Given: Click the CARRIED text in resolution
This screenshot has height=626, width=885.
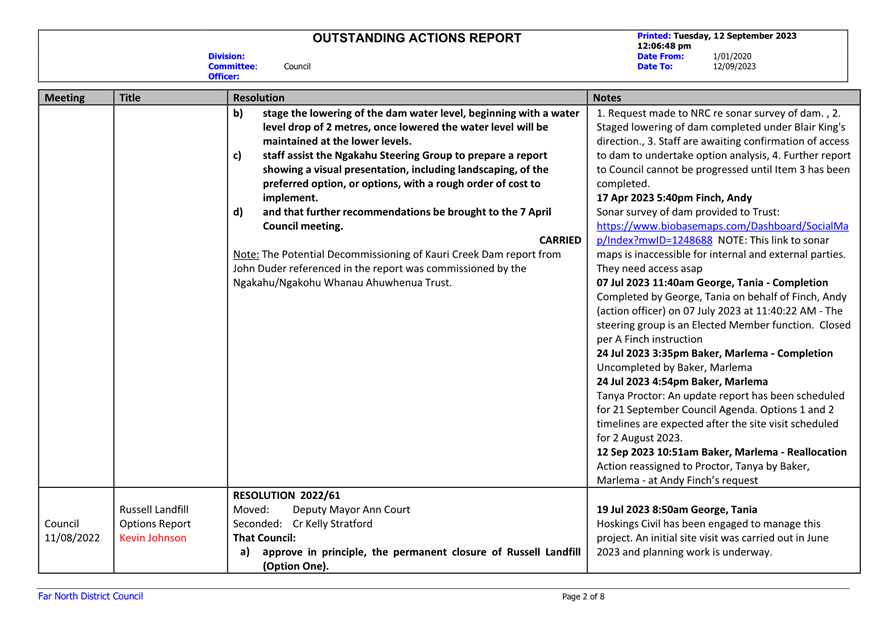Looking at the screenshot, I should 559,240.
